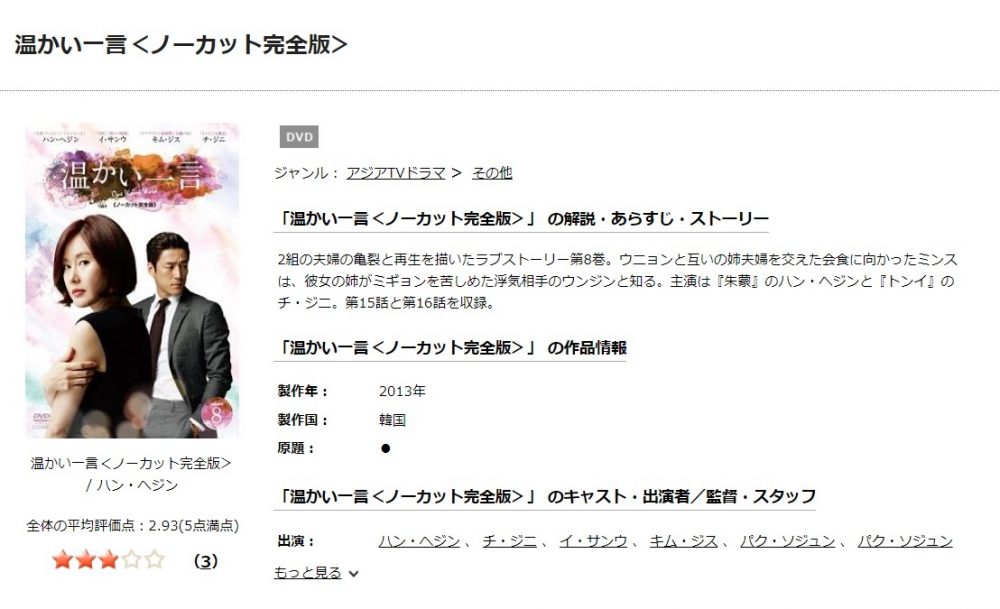Click the gray DVD format badge
This screenshot has height=609, width=1000.
pyautogui.click(x=299, y=136)
